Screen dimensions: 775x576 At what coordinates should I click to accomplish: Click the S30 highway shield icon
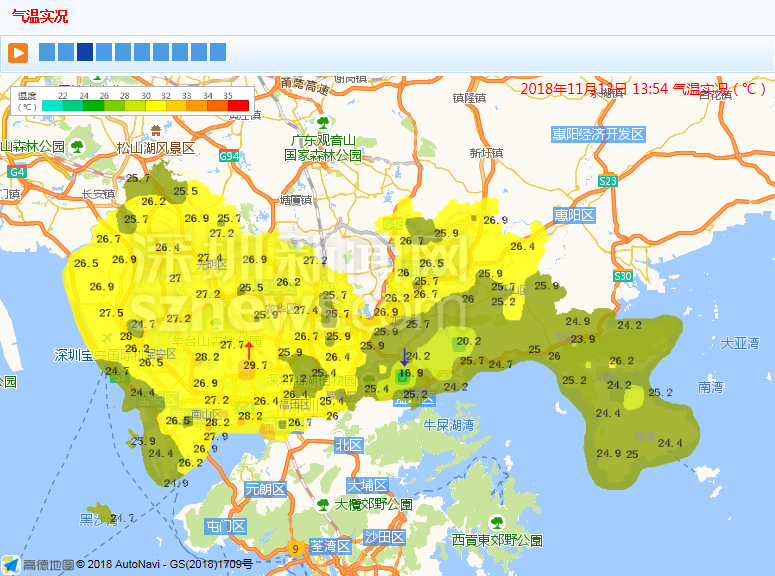coord(623,275)
